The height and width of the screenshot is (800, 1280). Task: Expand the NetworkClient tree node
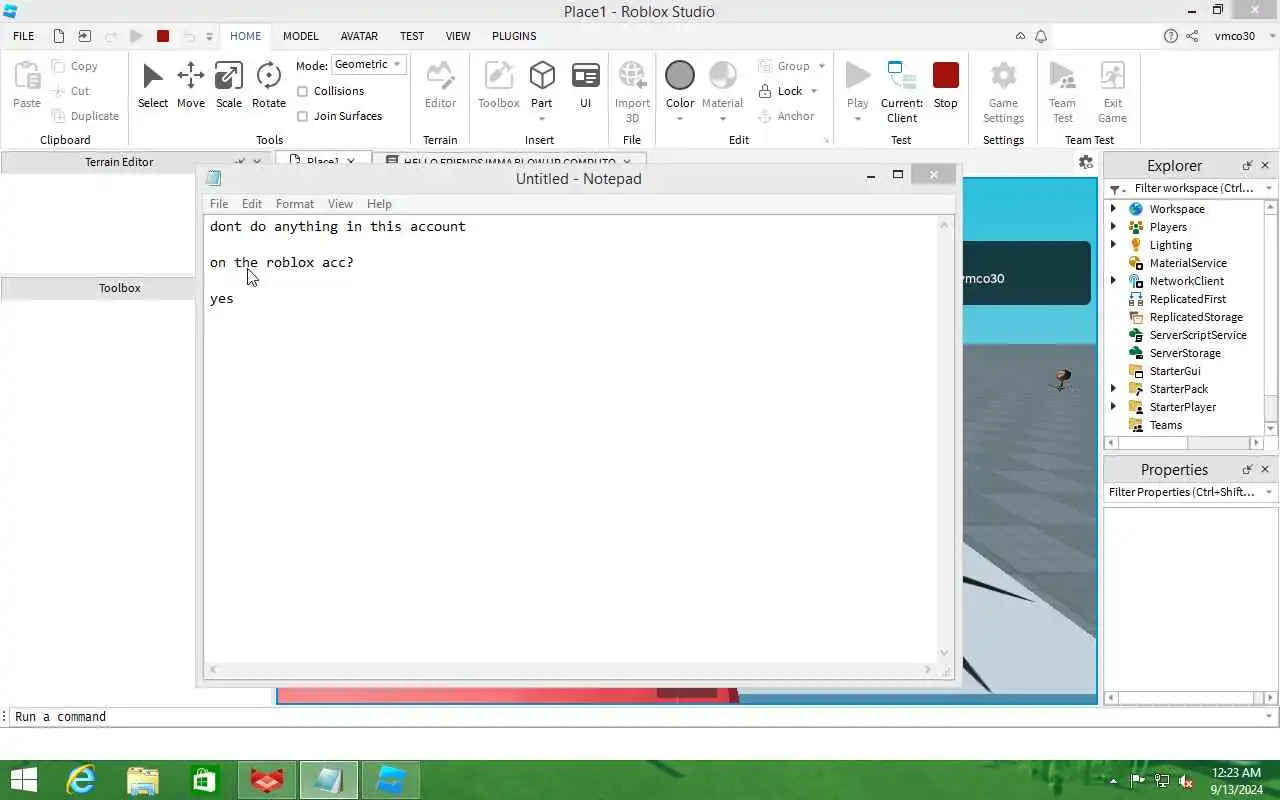coord(1113,281)
